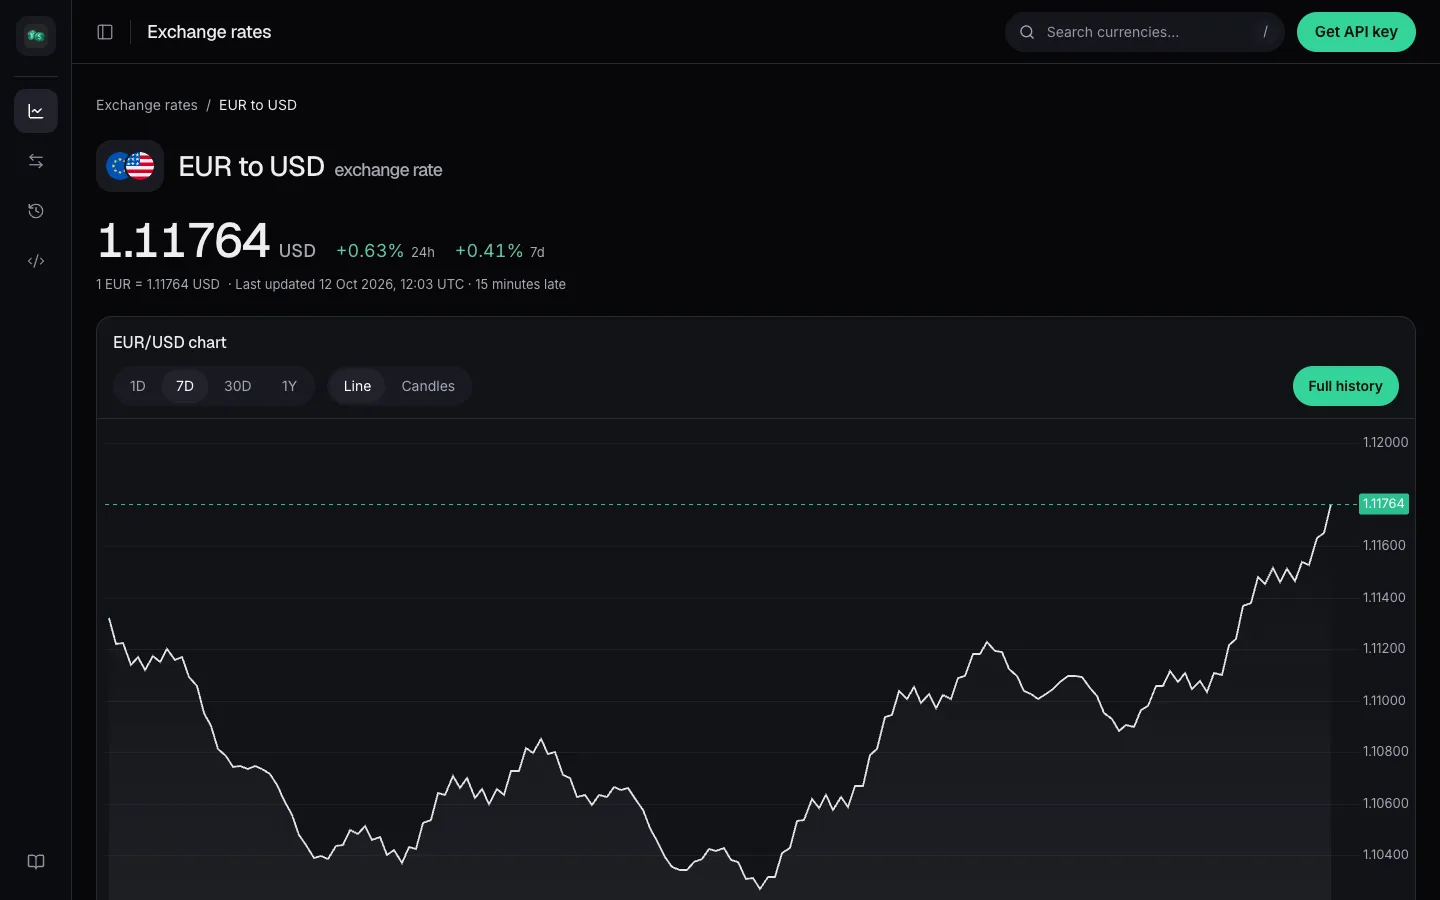Focus the Search currencies field
This screenshot has height=900, width=1440.
[x=1145, y=32]
